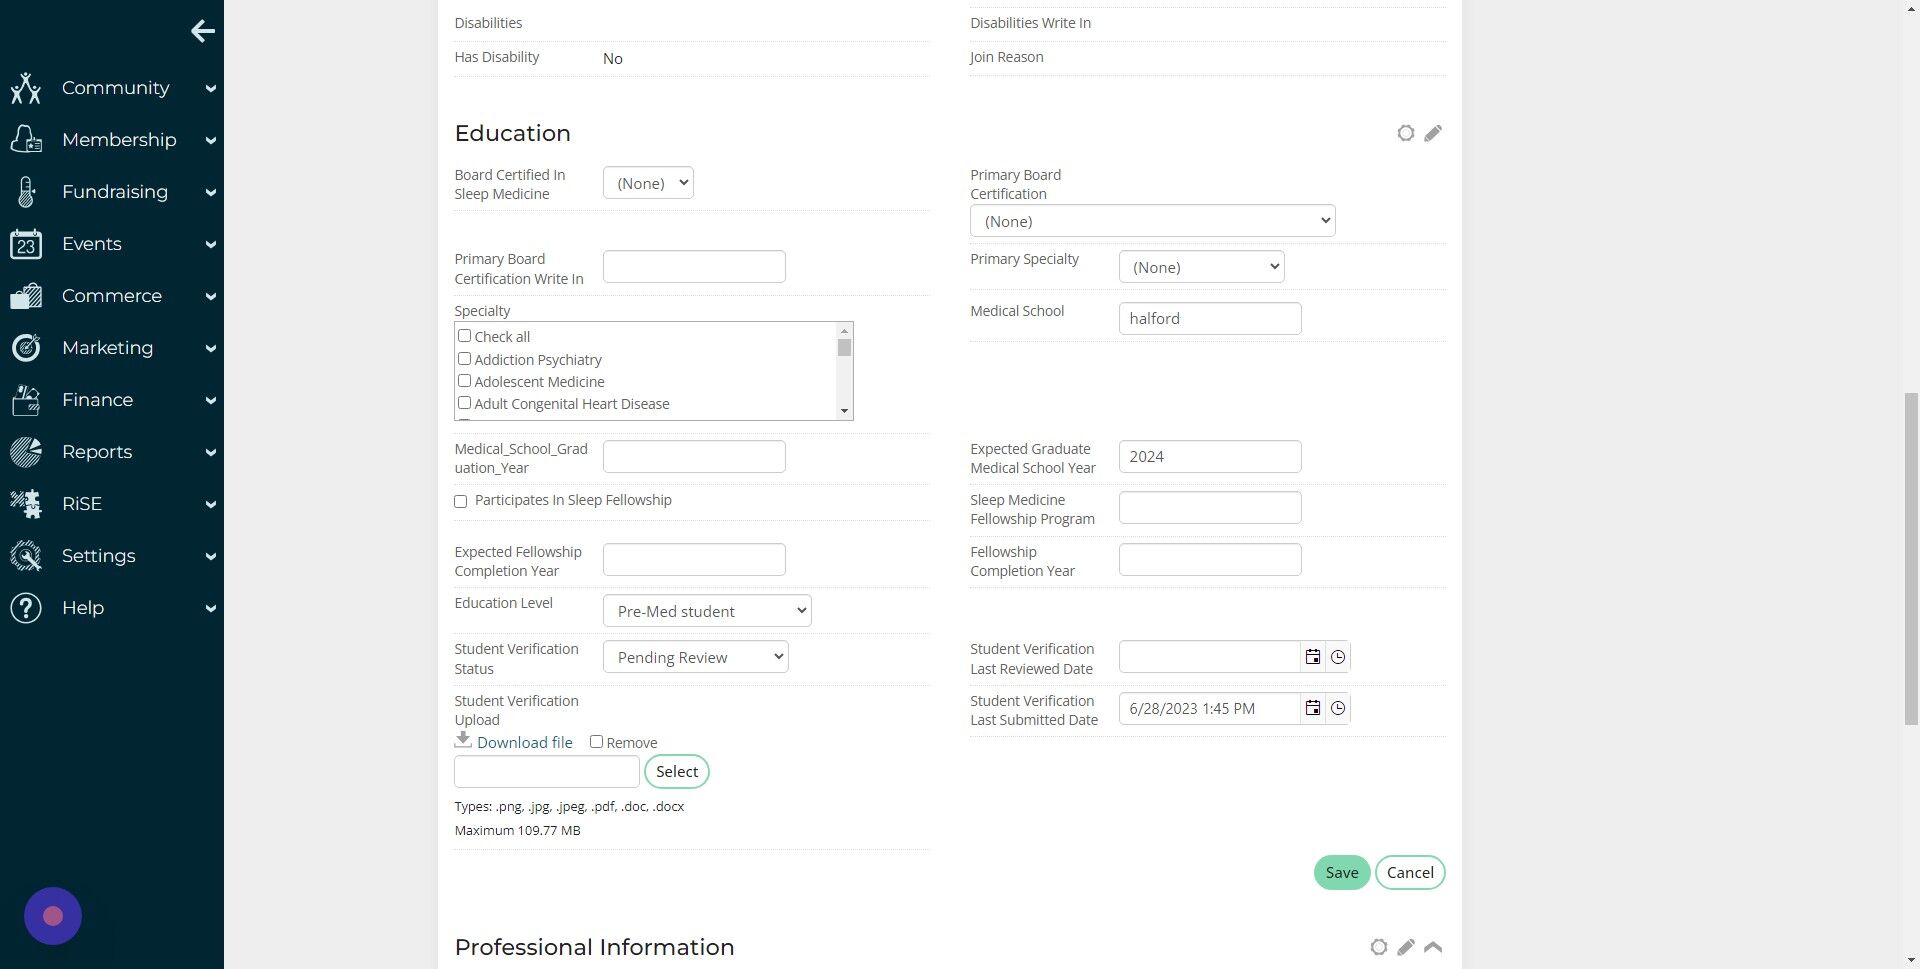Click the Help question mark icon
Screen dimensions: 1920x969
[x=26, y=608]
